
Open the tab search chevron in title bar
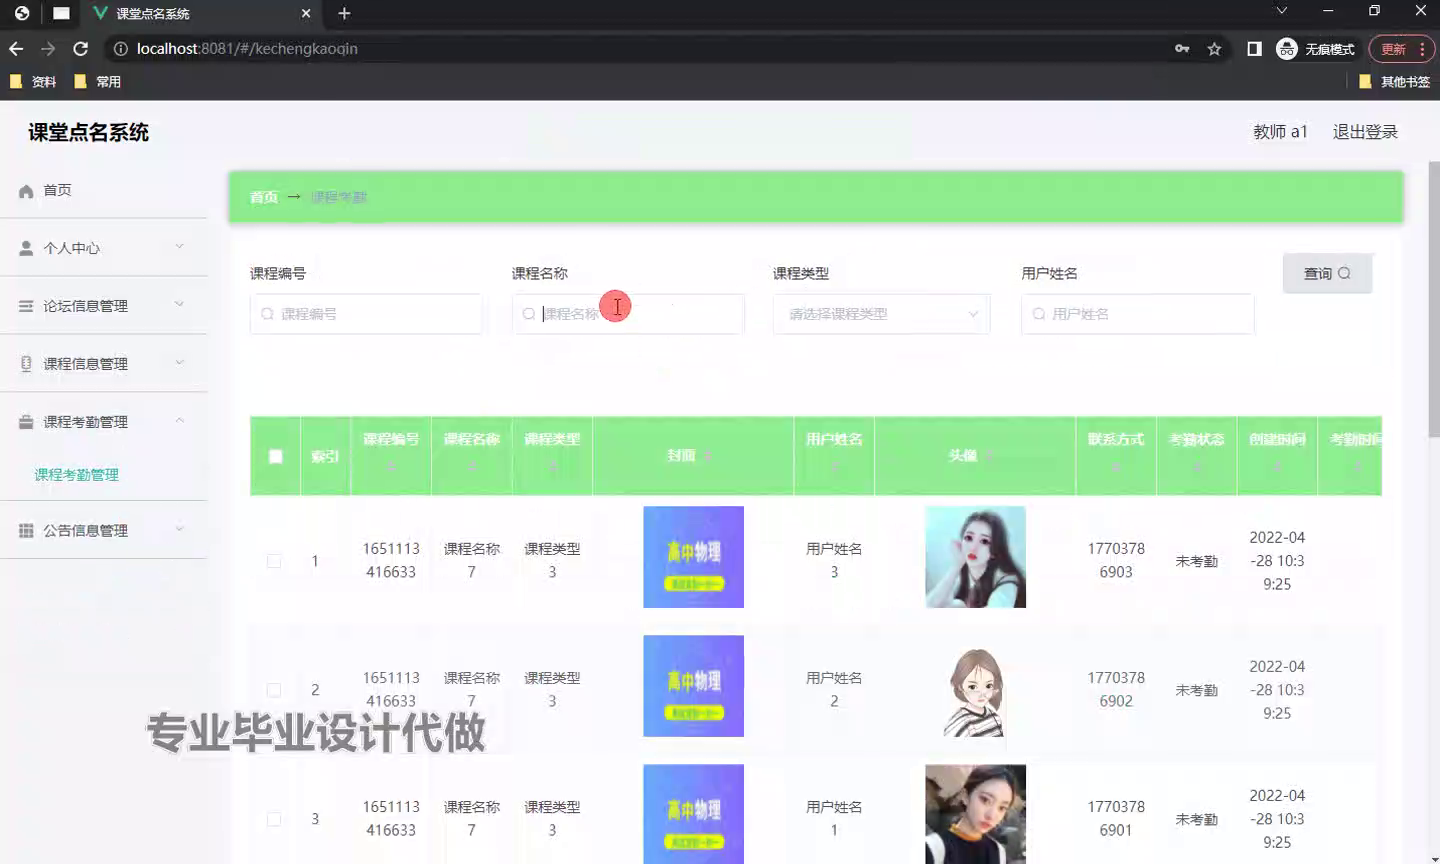tap(1281, 11)
